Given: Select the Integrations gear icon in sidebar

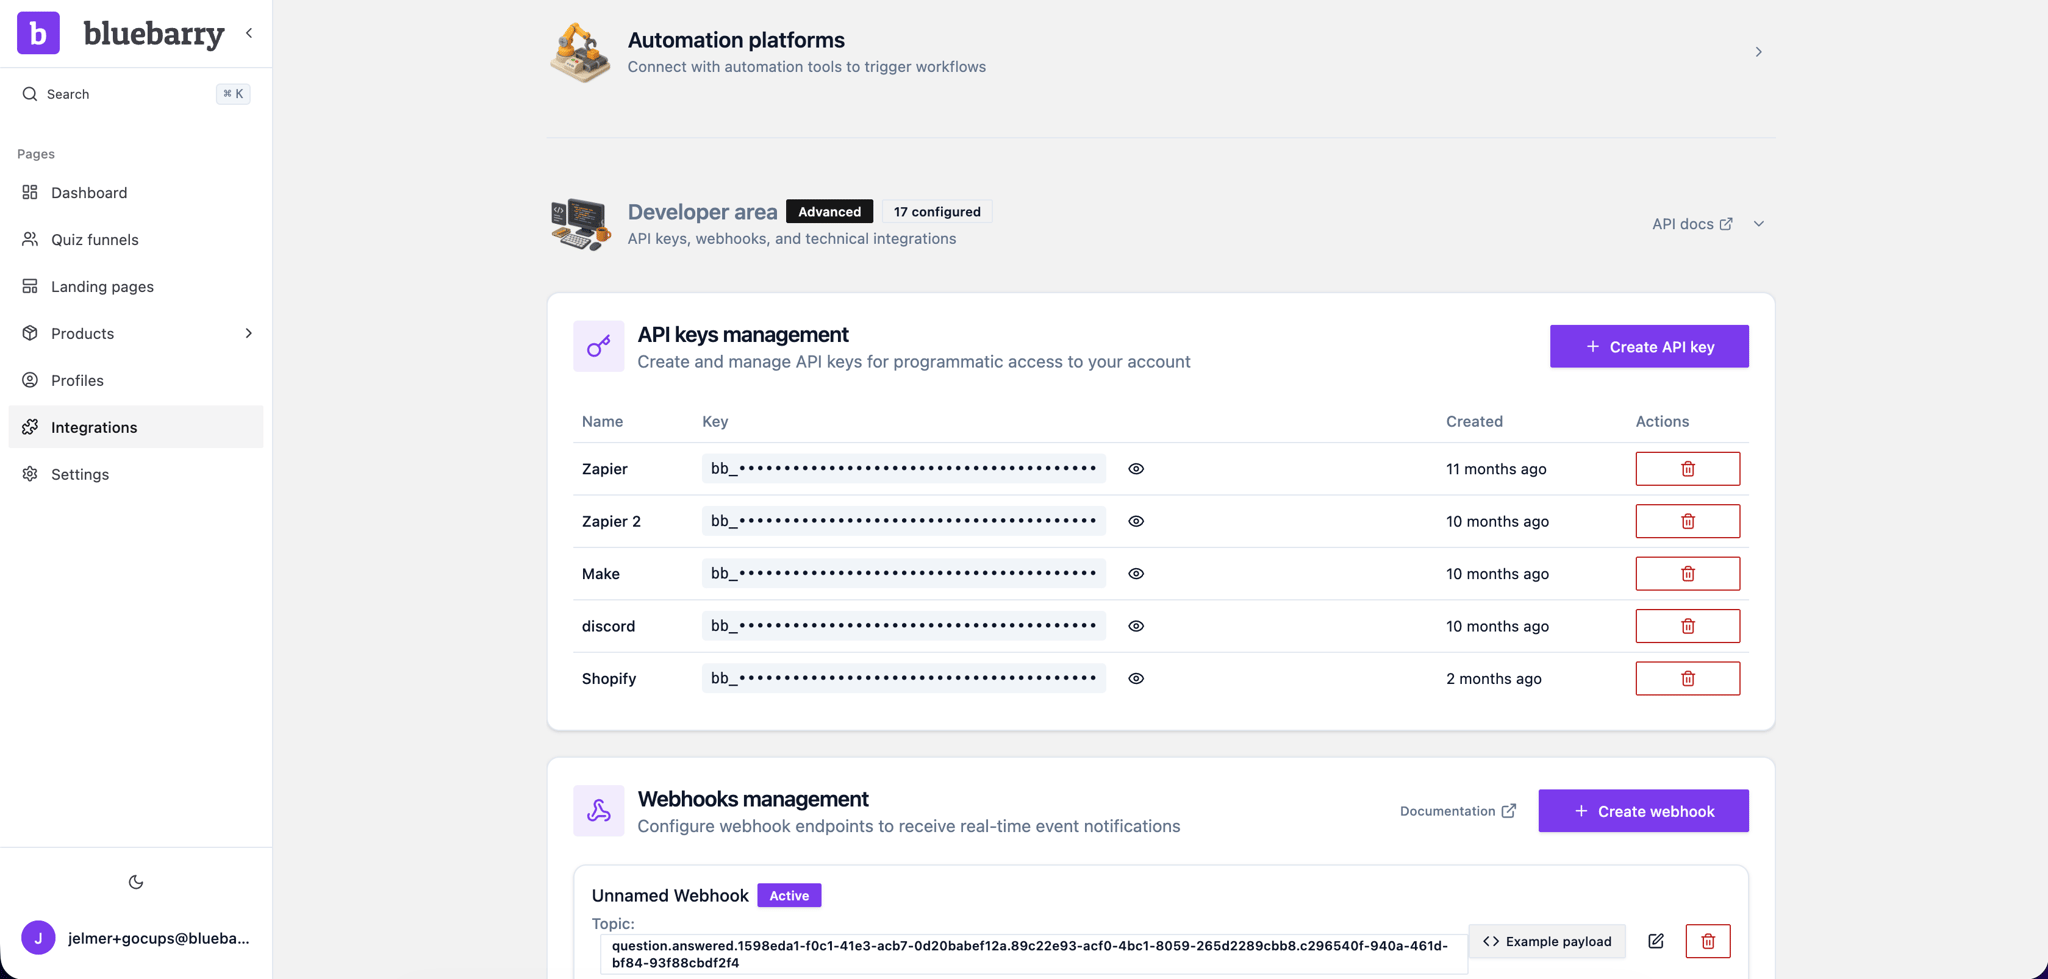Looking at the screenshot, I should (31, 427).
